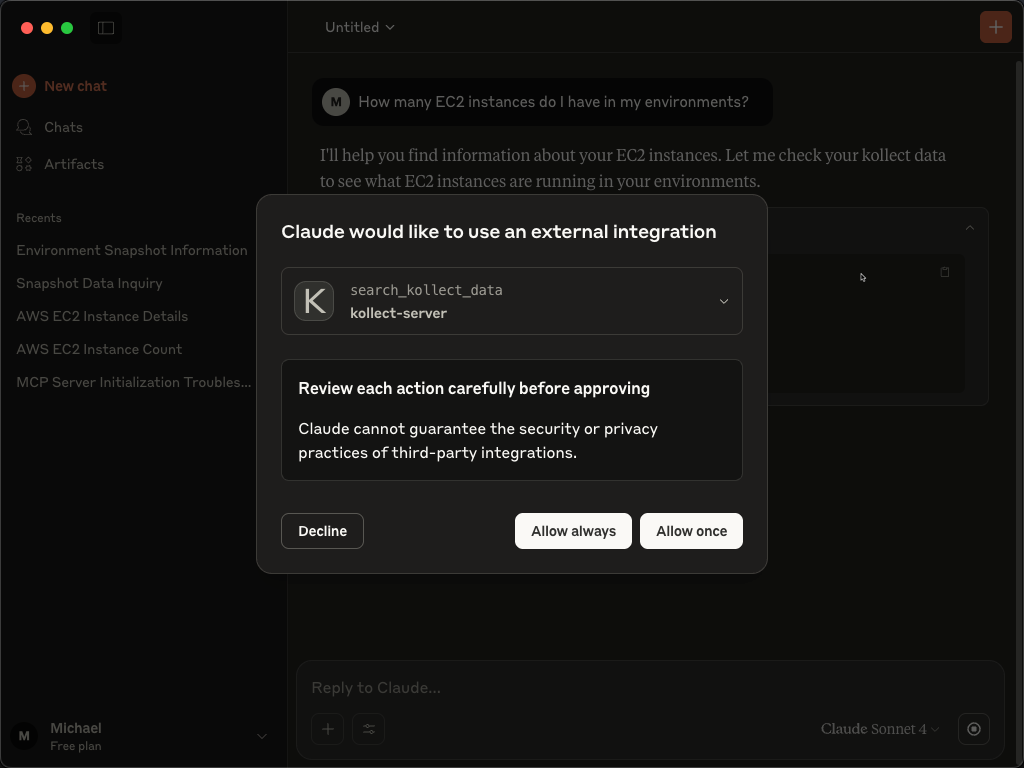1024x768 pixels.
Task: Click the kollect-server K icon
Action: [314, 301]
